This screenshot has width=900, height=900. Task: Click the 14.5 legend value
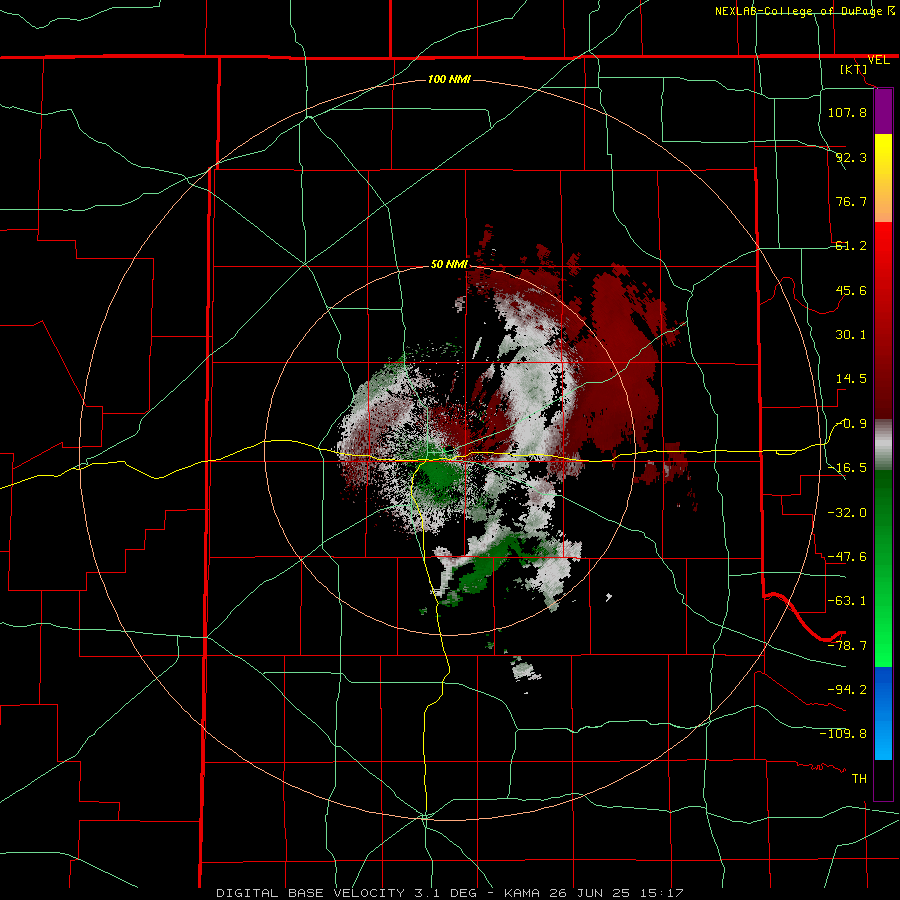(851, 379)
